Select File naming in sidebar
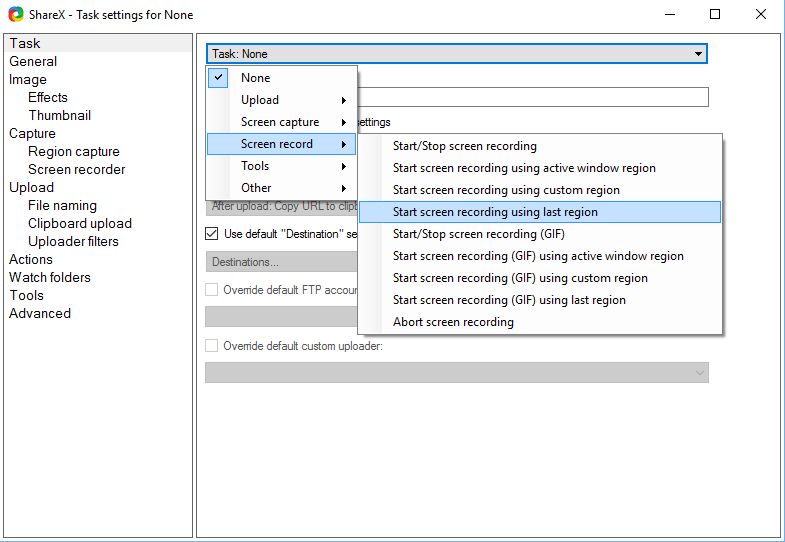Viewport: 785px width, 542px height. point(63,205)
